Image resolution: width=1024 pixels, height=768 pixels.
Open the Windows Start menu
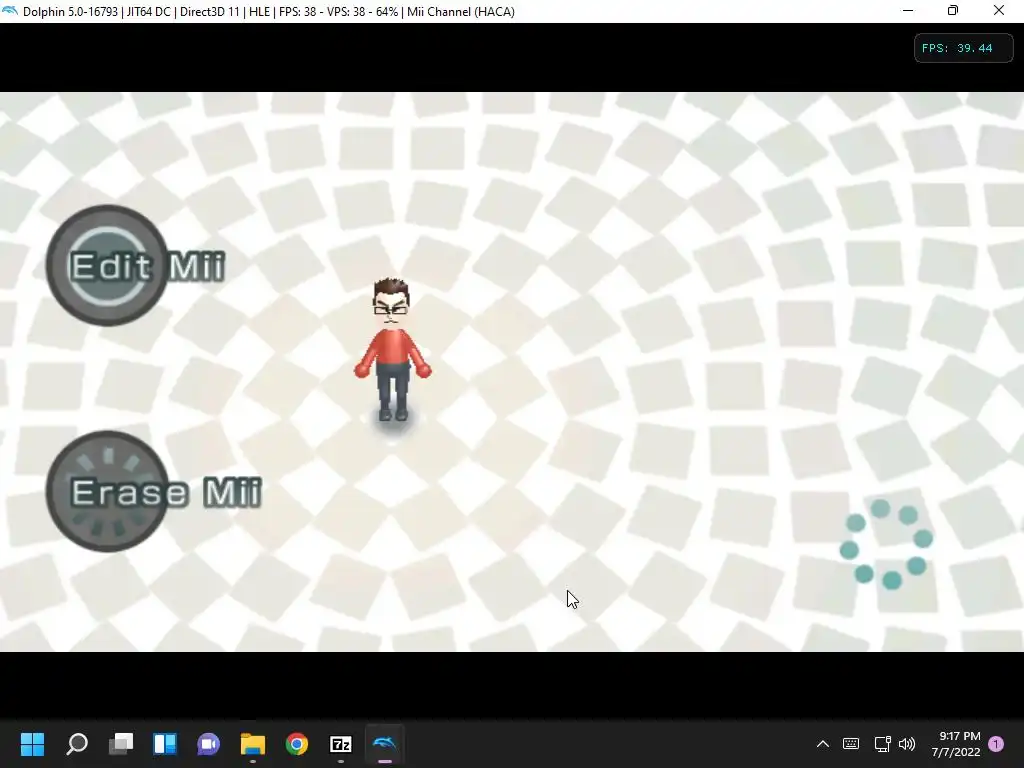[32, 744]
